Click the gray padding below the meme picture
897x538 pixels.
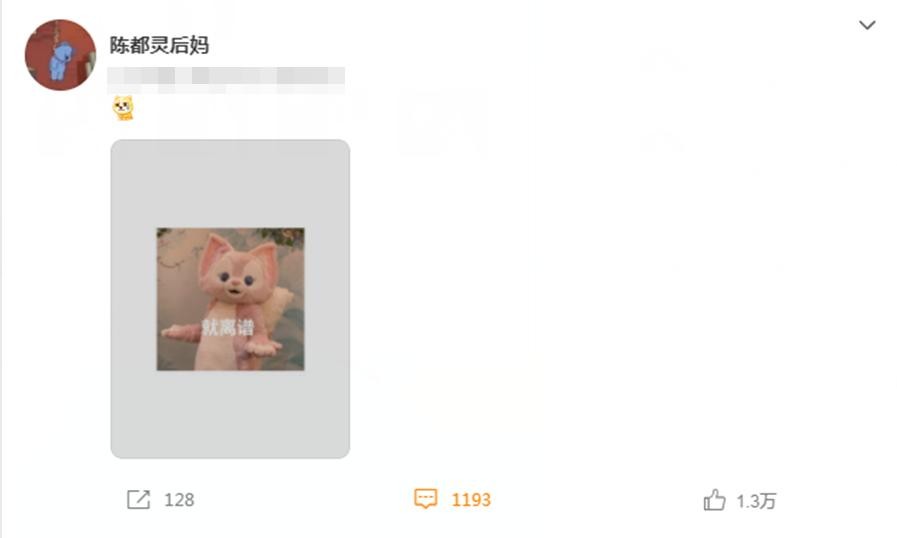pyautogui.click(x=230, y=414)
